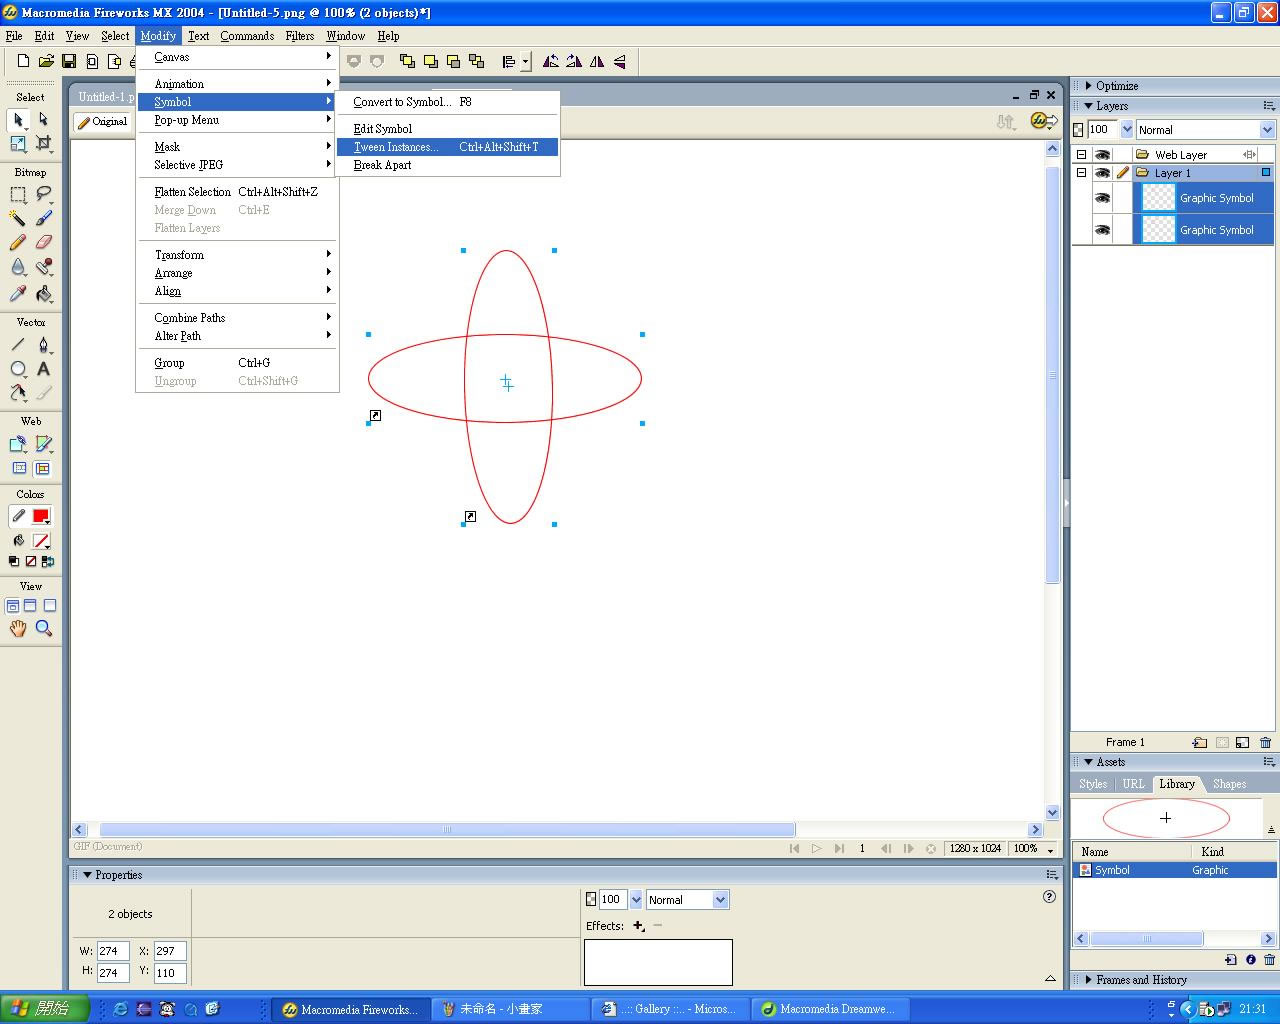
Task: Select the Slice tool
Action: point(43,444)
